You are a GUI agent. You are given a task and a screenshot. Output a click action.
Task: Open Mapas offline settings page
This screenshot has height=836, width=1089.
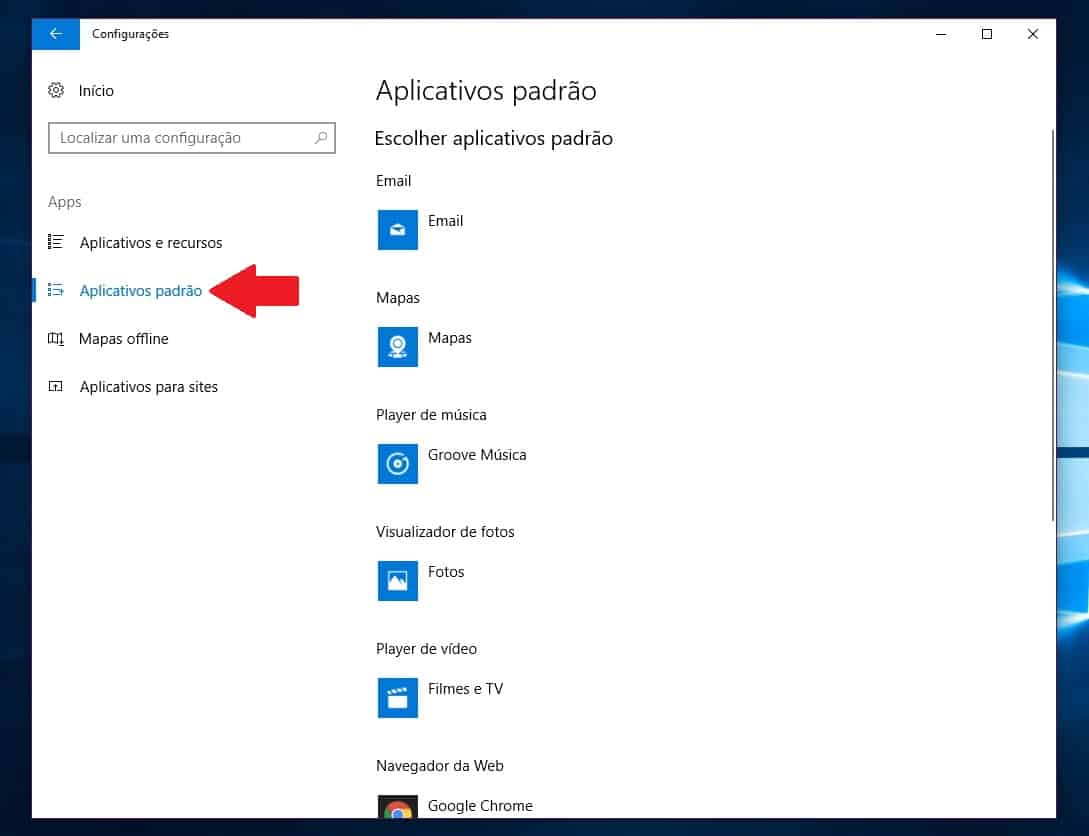click(124, 339)
